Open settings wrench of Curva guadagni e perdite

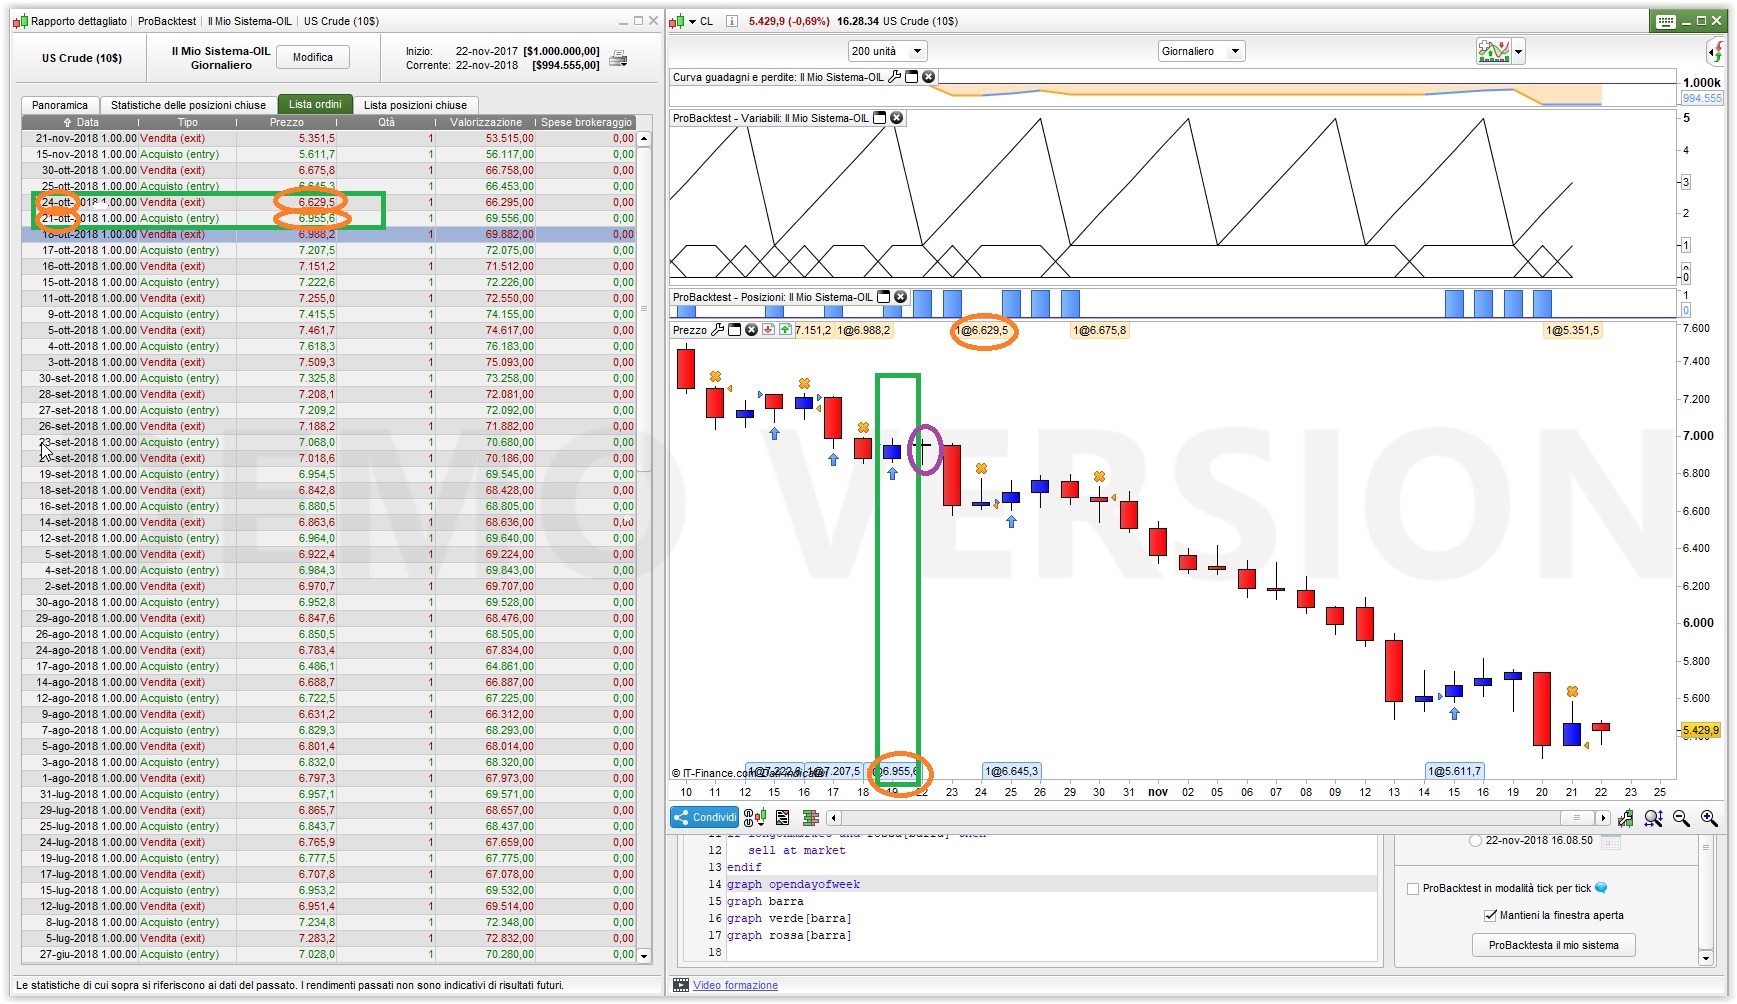coord(895,77)
